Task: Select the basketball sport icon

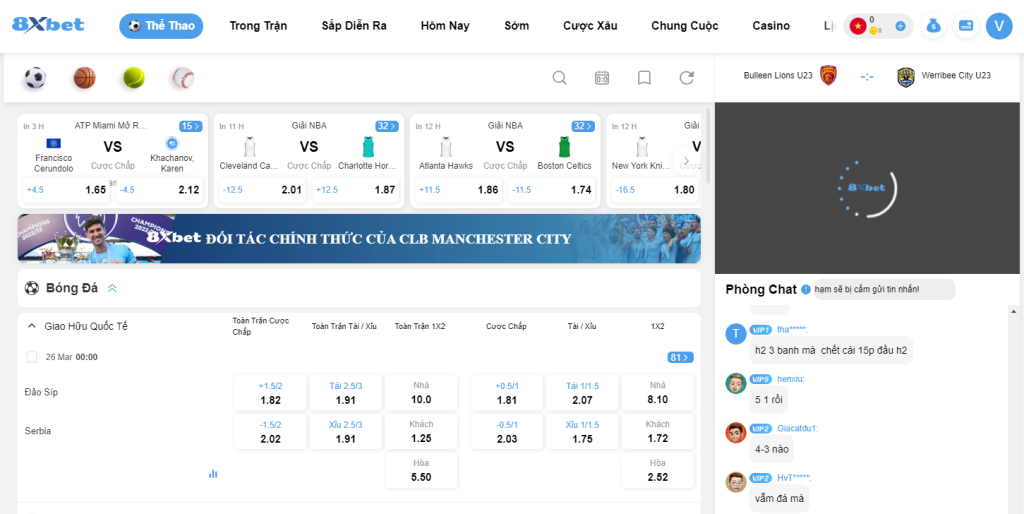Action: click(x=84, y=78)
